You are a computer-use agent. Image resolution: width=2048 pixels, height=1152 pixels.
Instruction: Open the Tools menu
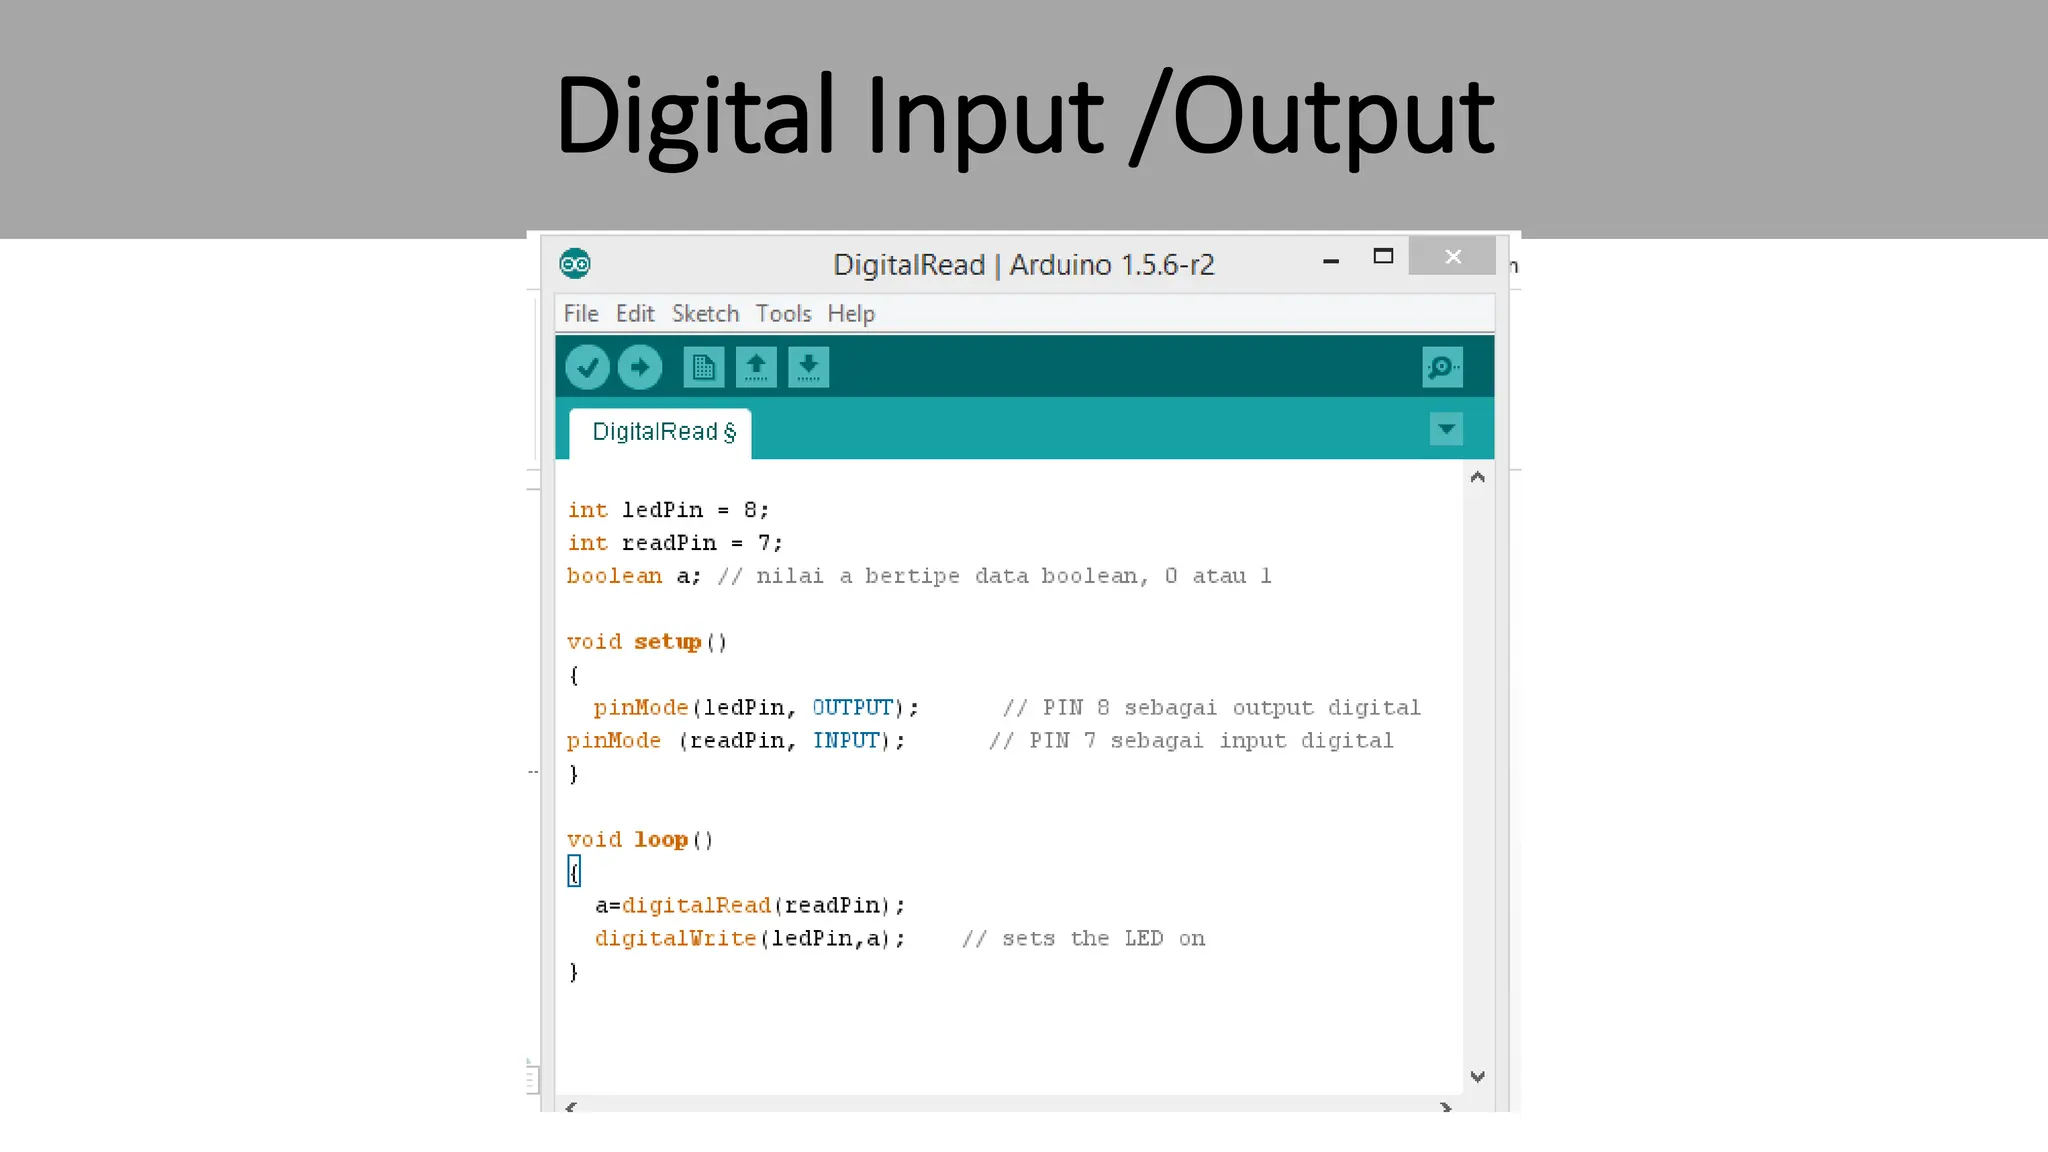(783, 314)
